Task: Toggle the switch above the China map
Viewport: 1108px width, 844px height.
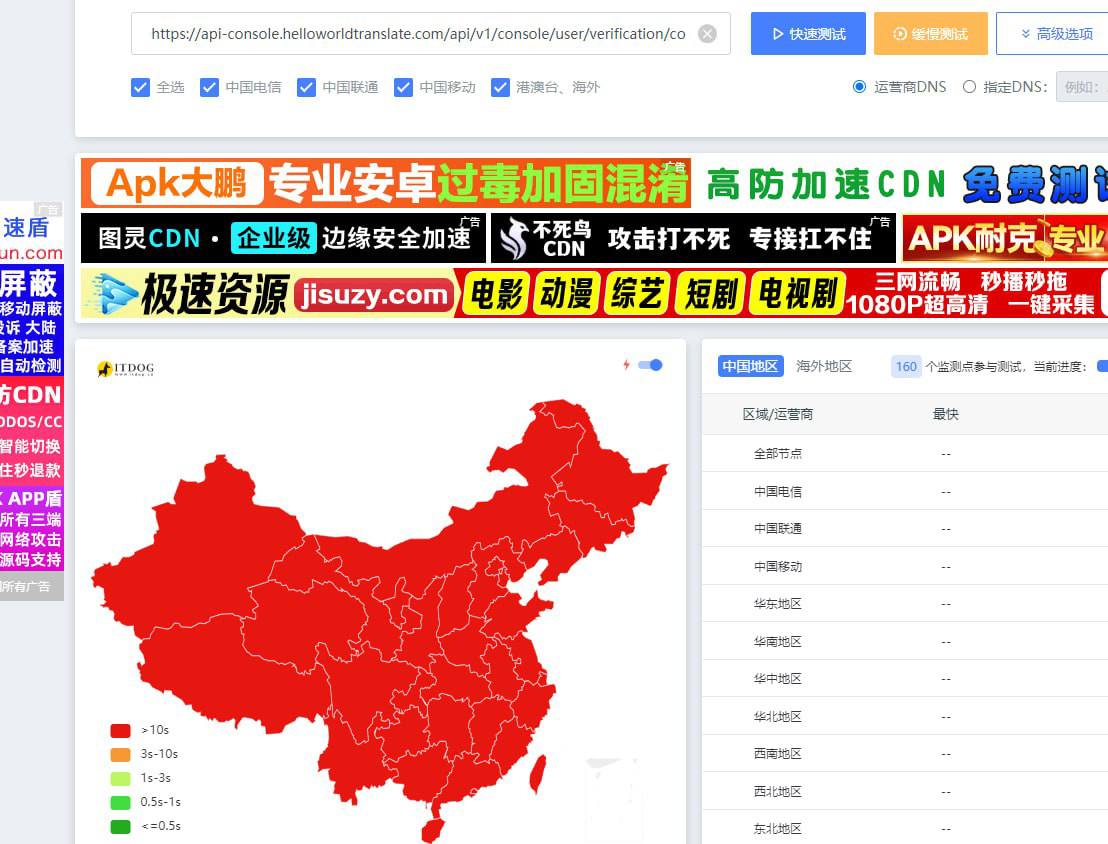Action: [x=650, y=365]
